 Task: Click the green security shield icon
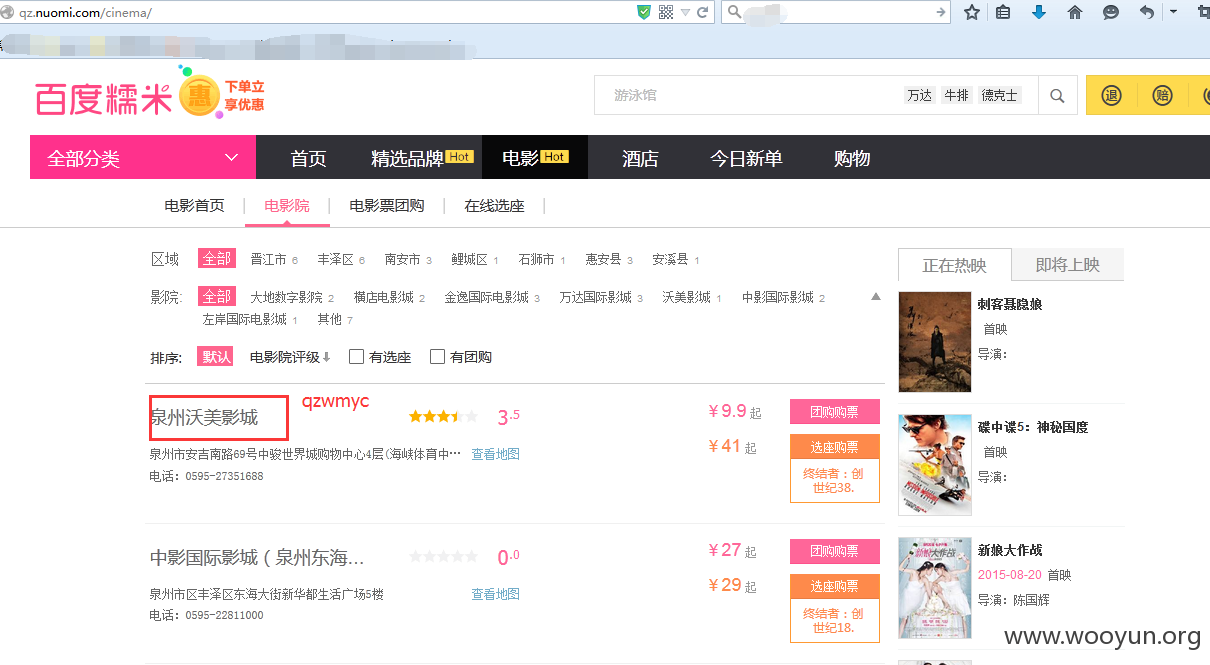(x=645, y=12)
